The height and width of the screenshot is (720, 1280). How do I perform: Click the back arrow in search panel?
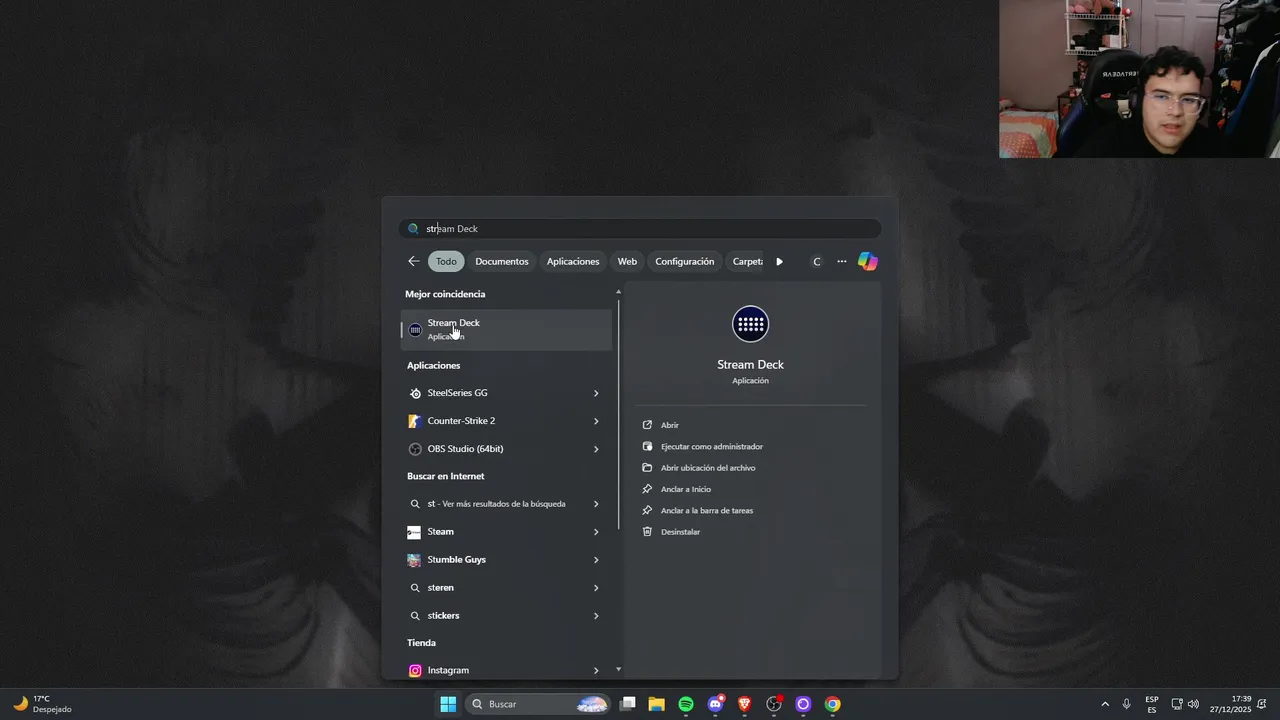click(414, 261)
